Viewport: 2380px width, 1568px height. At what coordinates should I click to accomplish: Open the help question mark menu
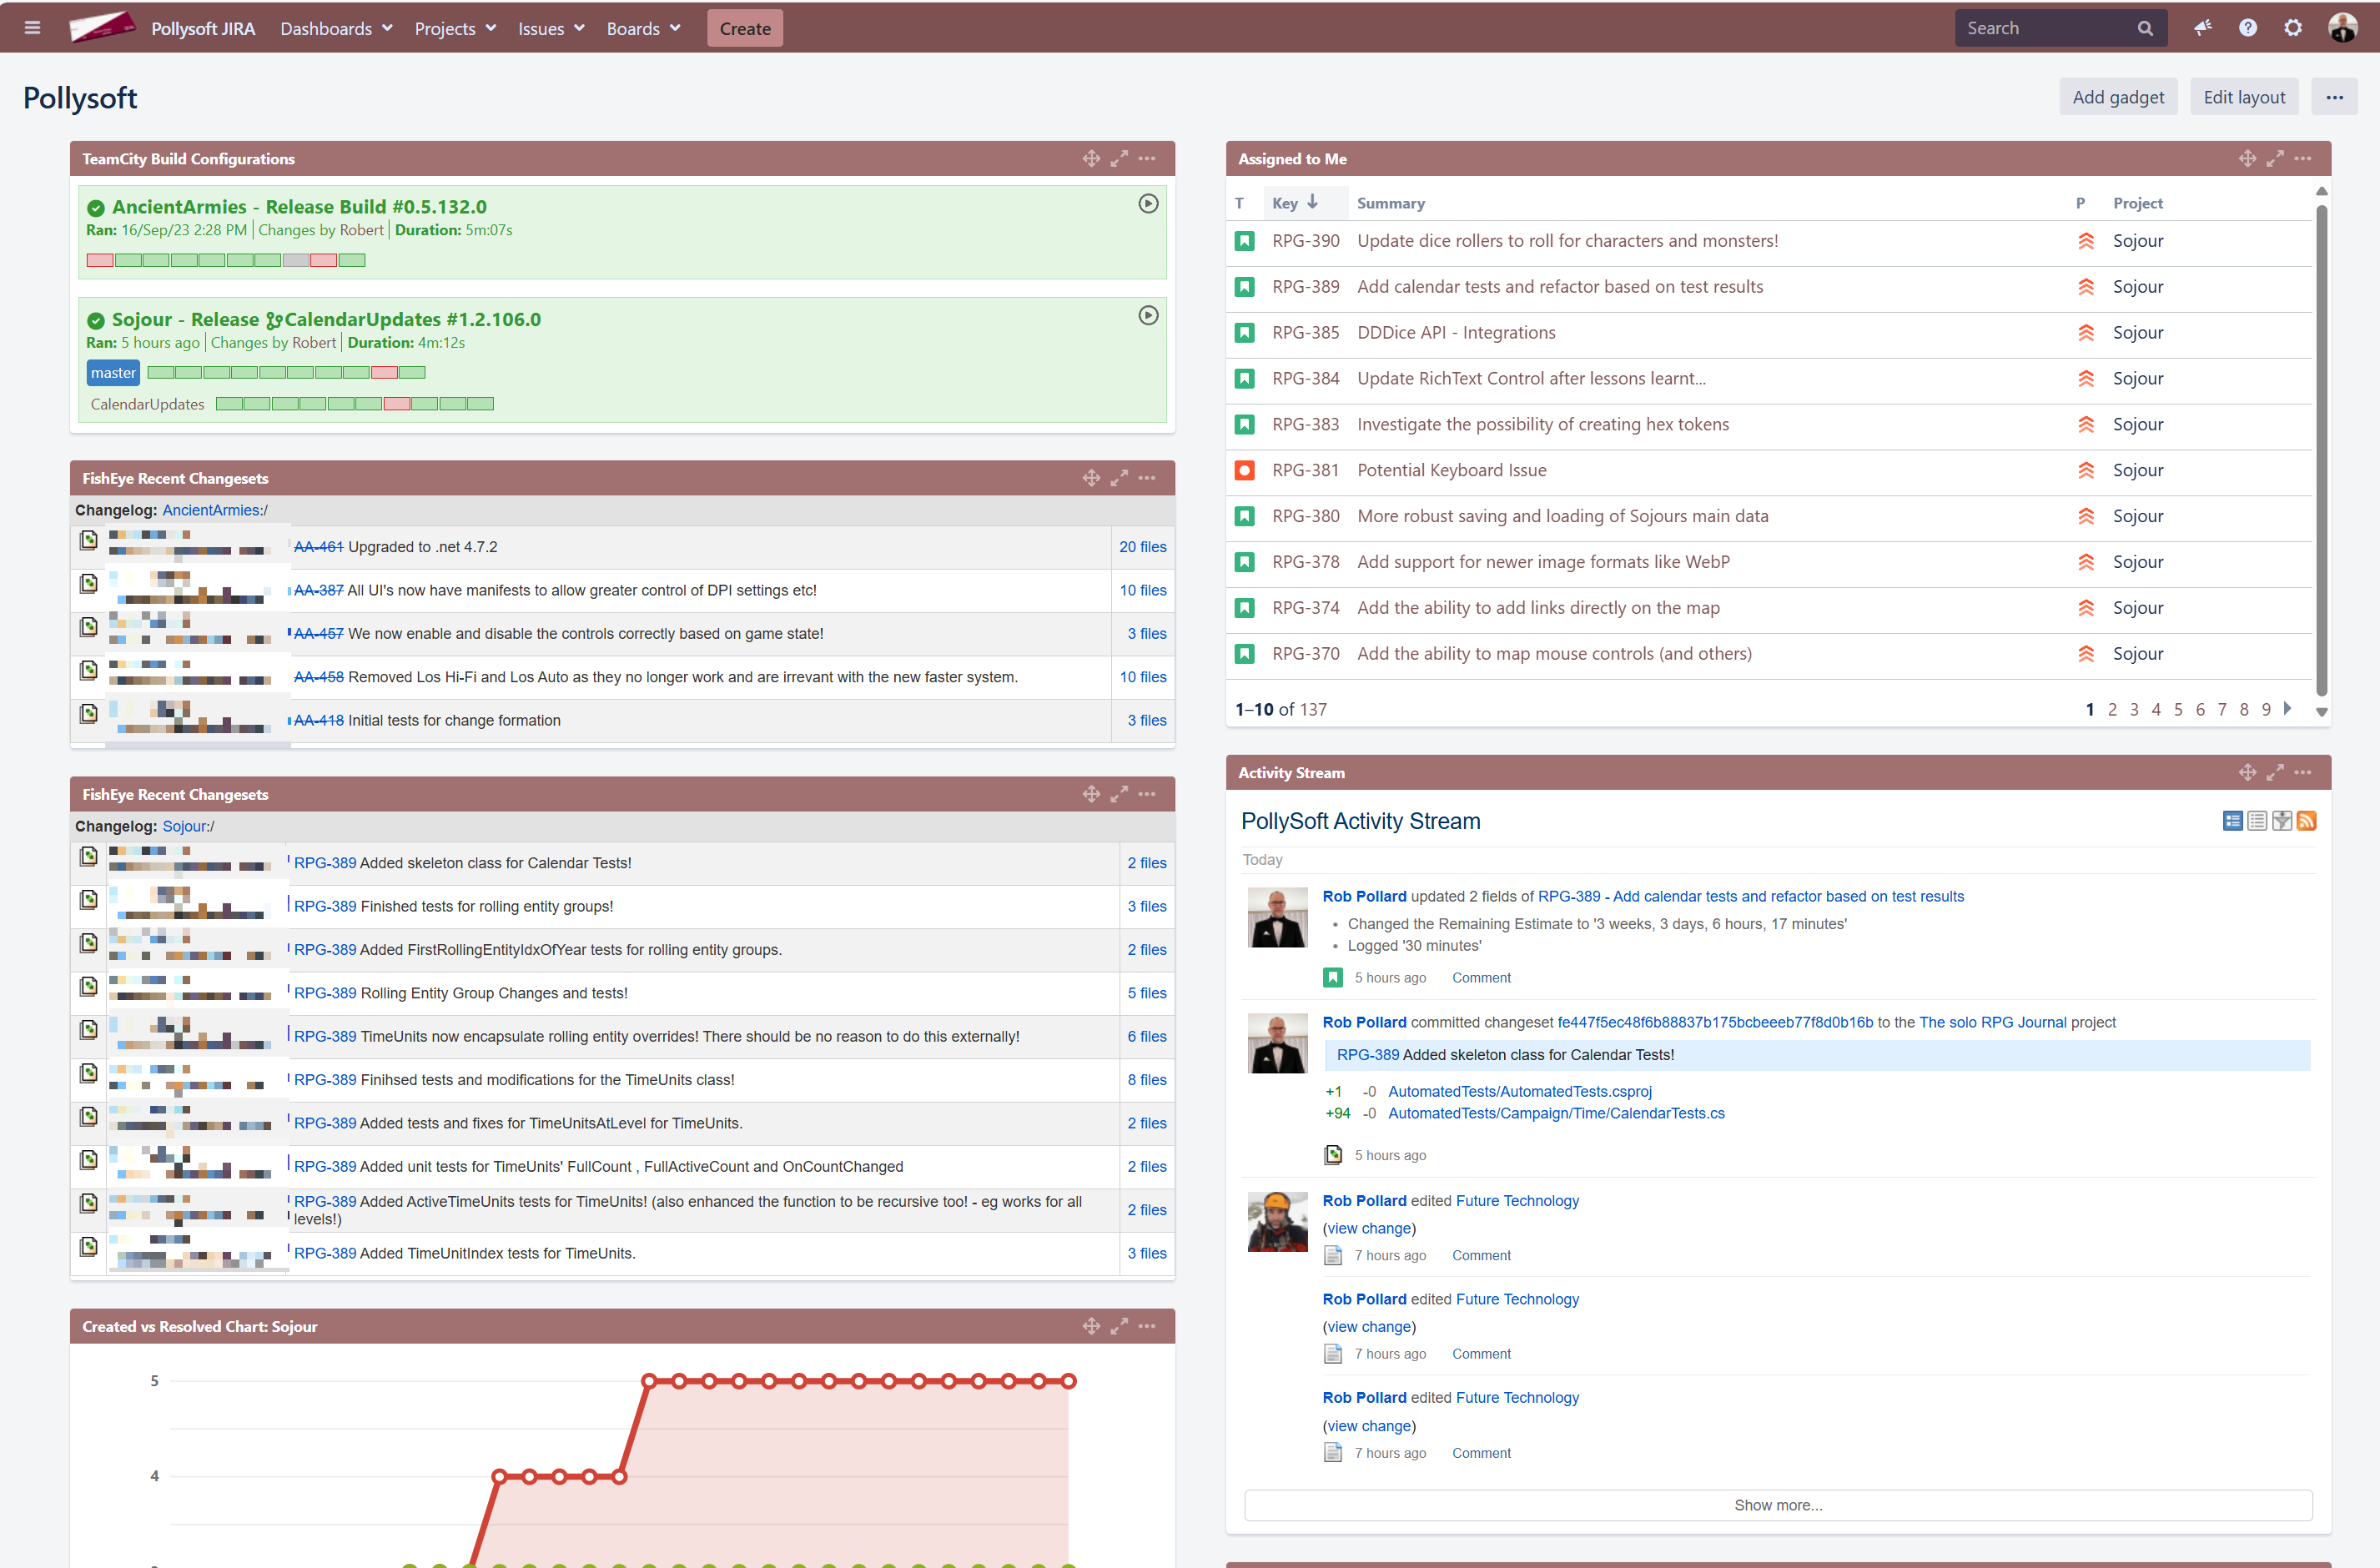(2247, 28)
